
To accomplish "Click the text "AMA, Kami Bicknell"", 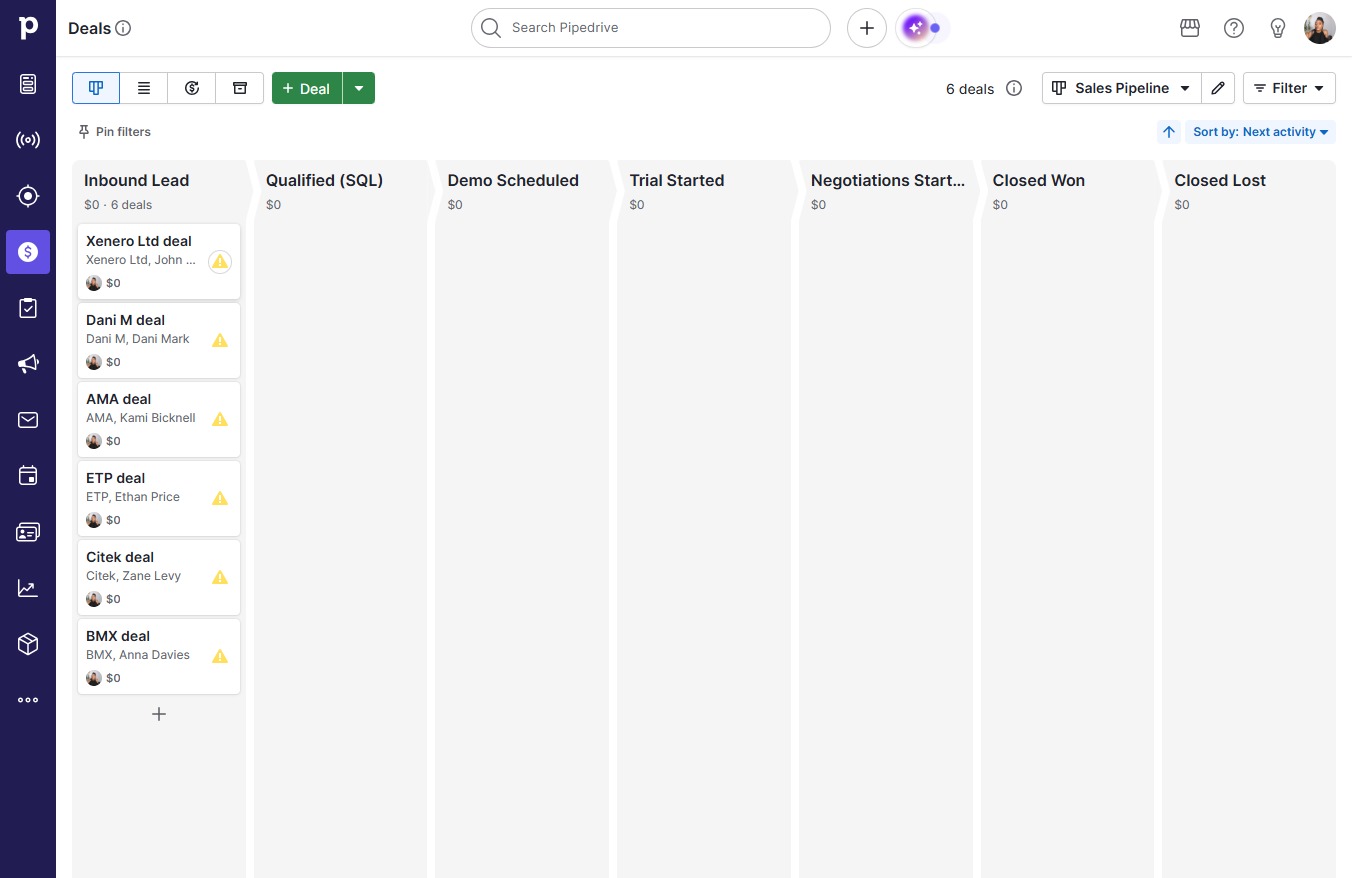I will (x=141, y=418).
